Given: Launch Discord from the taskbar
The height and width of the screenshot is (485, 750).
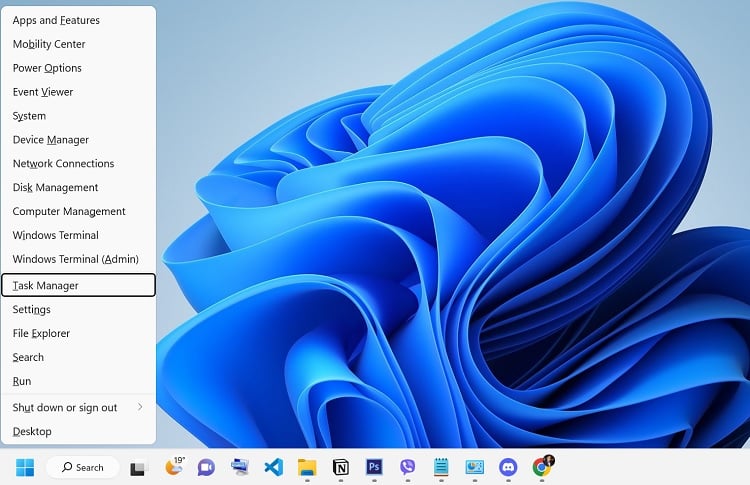Looking at the screenshot, I should pos(508,467).
